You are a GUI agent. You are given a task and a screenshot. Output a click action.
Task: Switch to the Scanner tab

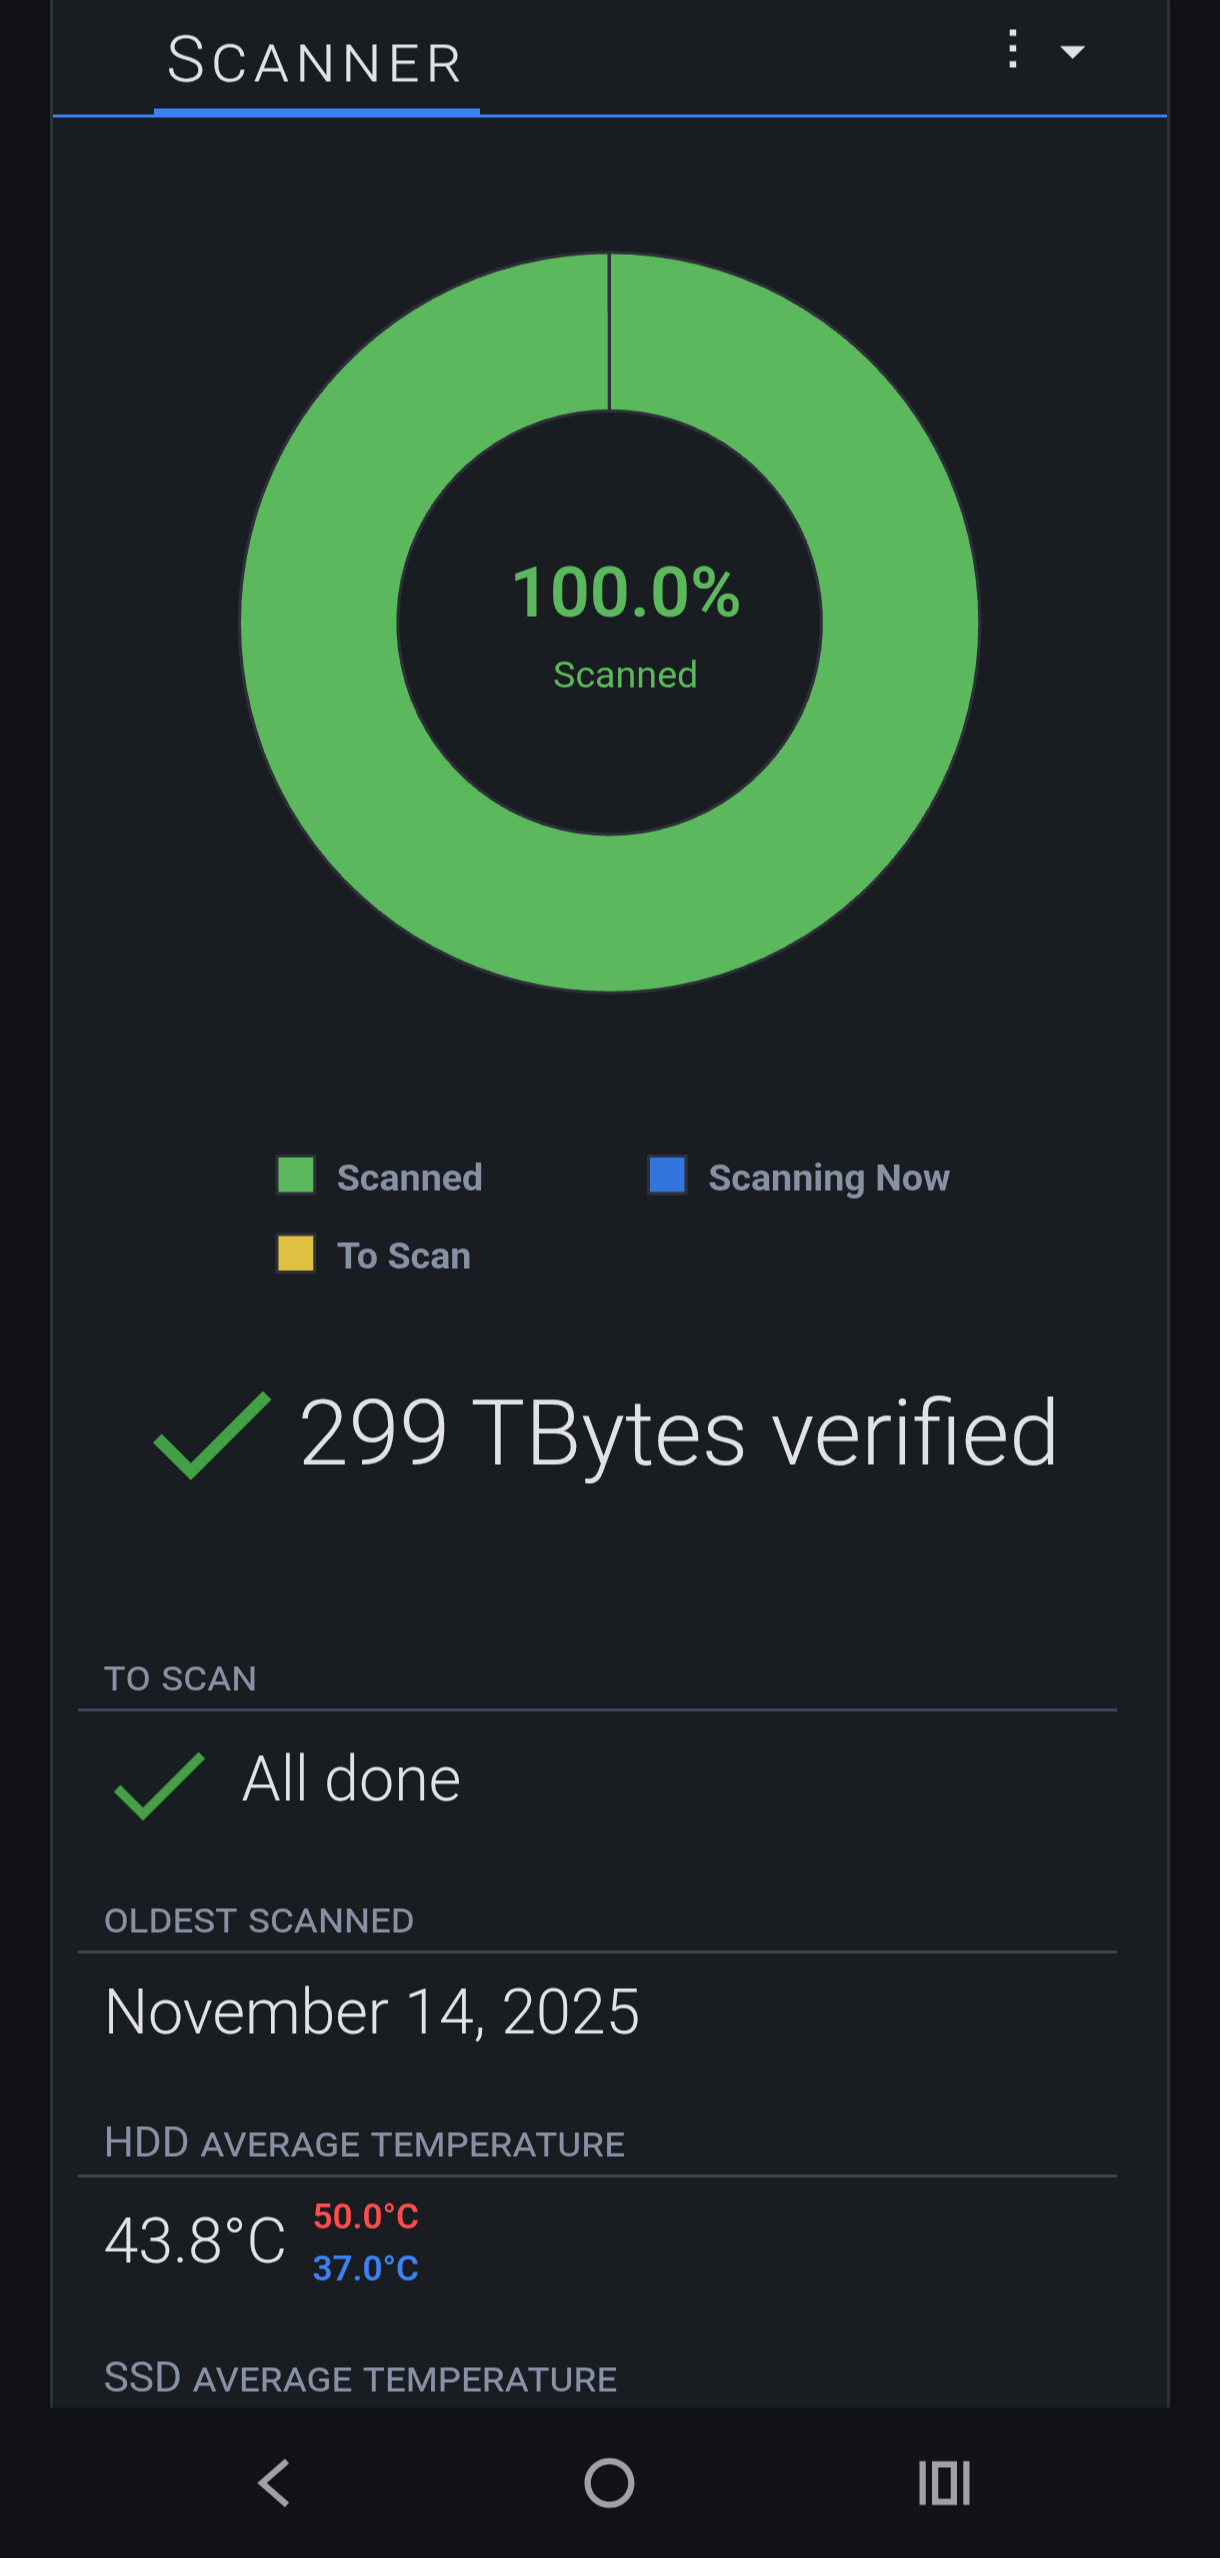pos(315,62)
